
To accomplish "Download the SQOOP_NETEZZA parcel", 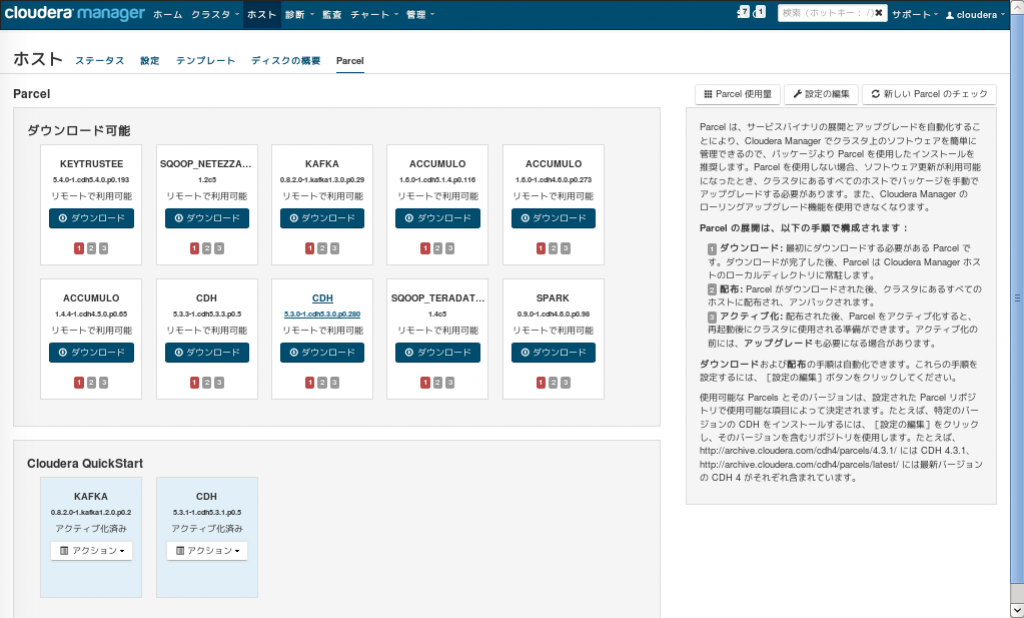I will (x=207, y=218).
